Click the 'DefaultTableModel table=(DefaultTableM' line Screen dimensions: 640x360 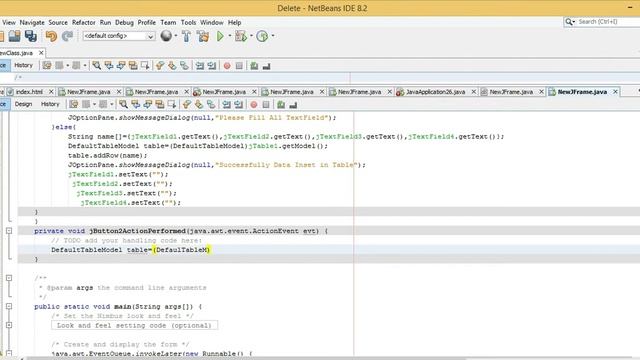130,250
